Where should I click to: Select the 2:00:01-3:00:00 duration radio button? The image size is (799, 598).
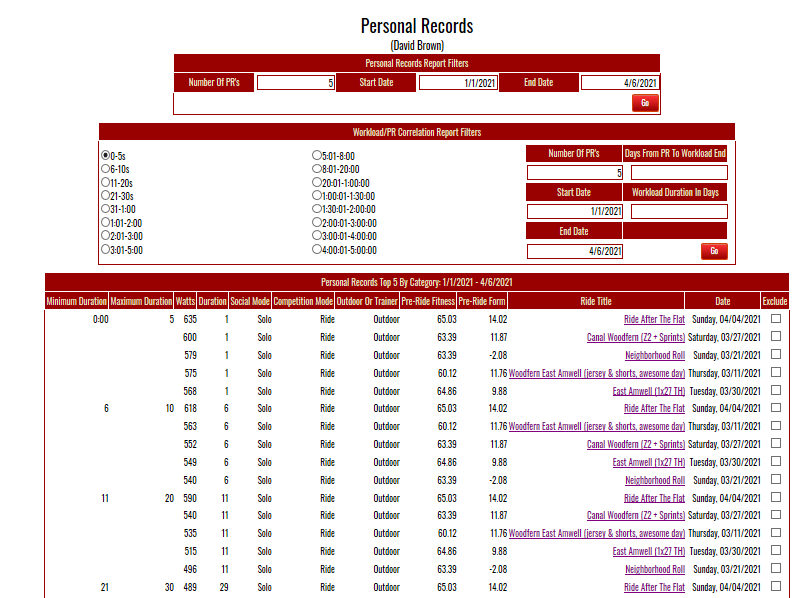[x=317, y=222]
